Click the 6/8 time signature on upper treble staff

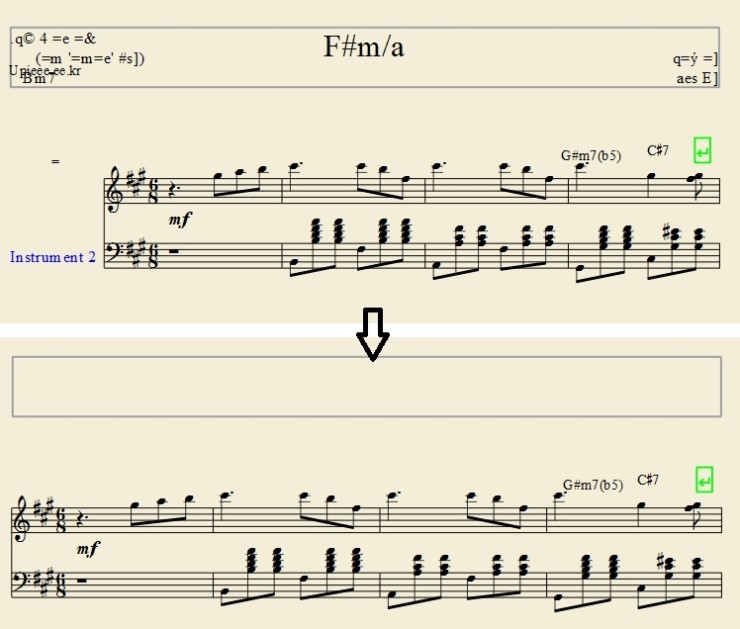(153, 191)
